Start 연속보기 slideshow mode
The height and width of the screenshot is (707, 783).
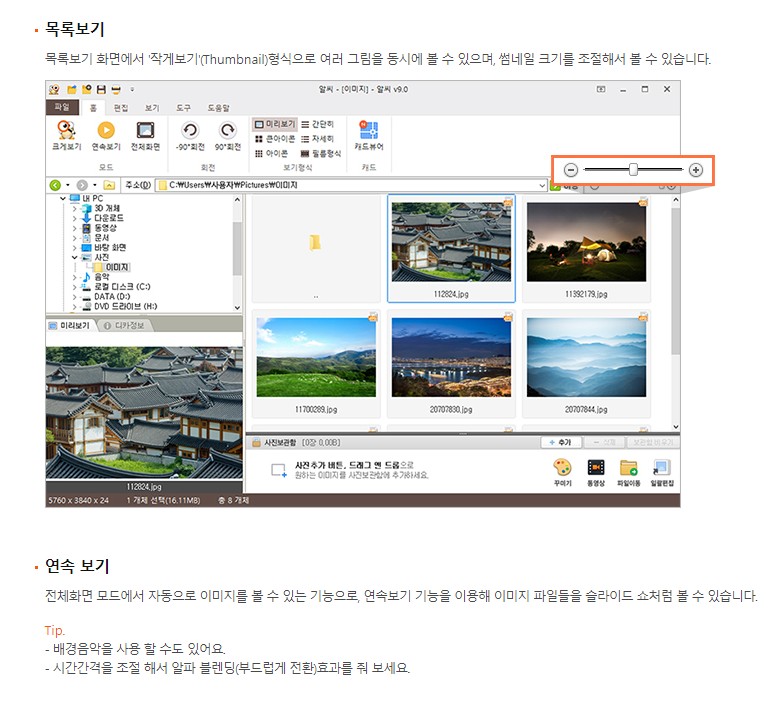coord(106,135)
